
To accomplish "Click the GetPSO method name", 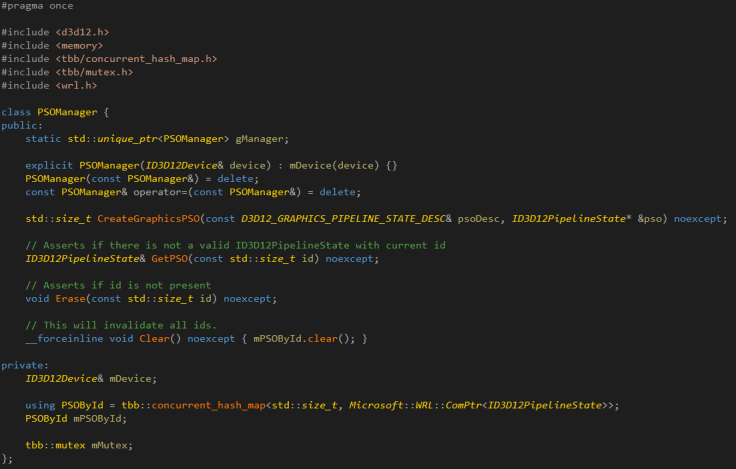I will [171, 258].
